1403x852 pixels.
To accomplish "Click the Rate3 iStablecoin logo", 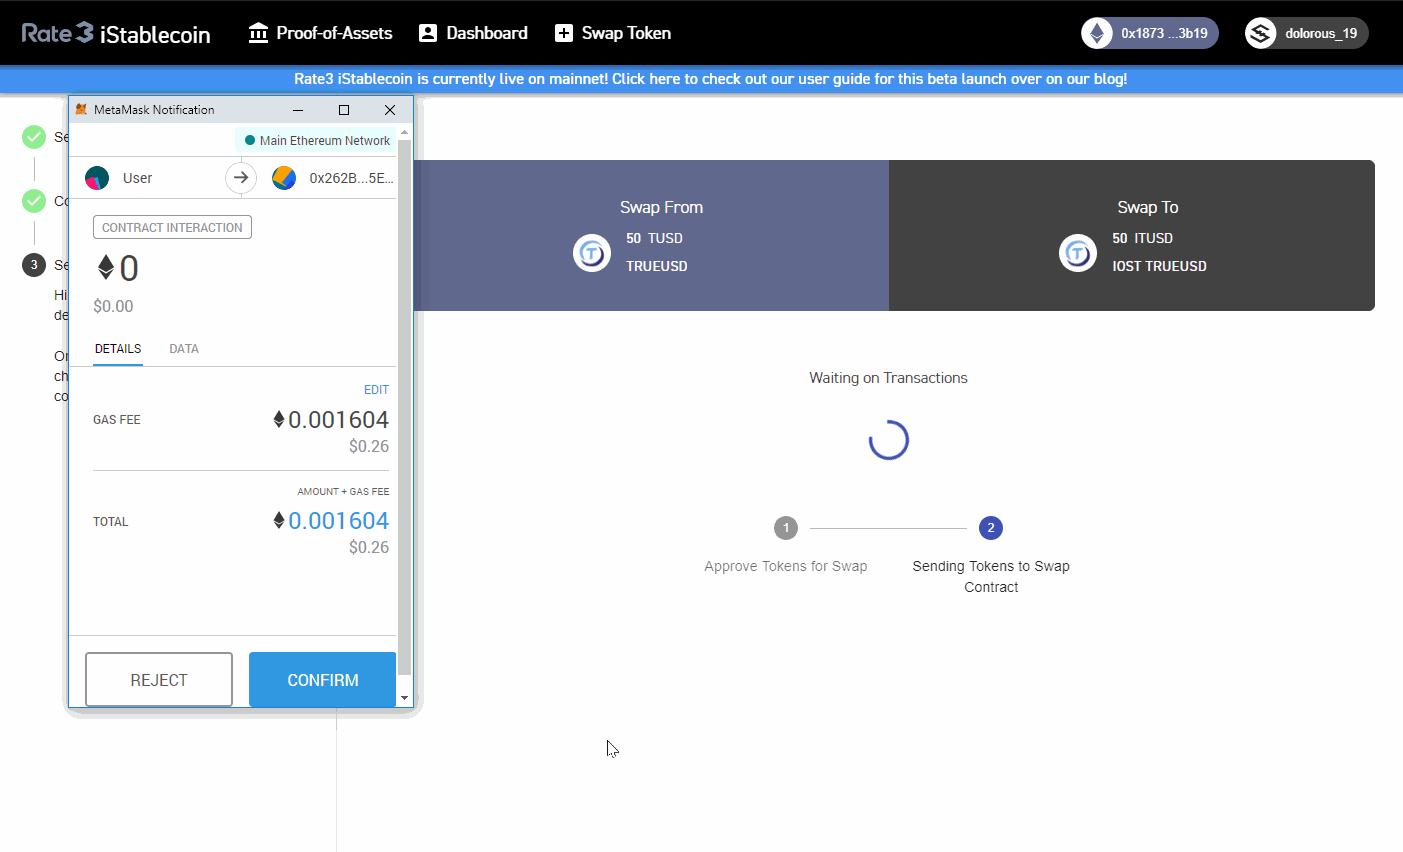I will coord(116,33).
